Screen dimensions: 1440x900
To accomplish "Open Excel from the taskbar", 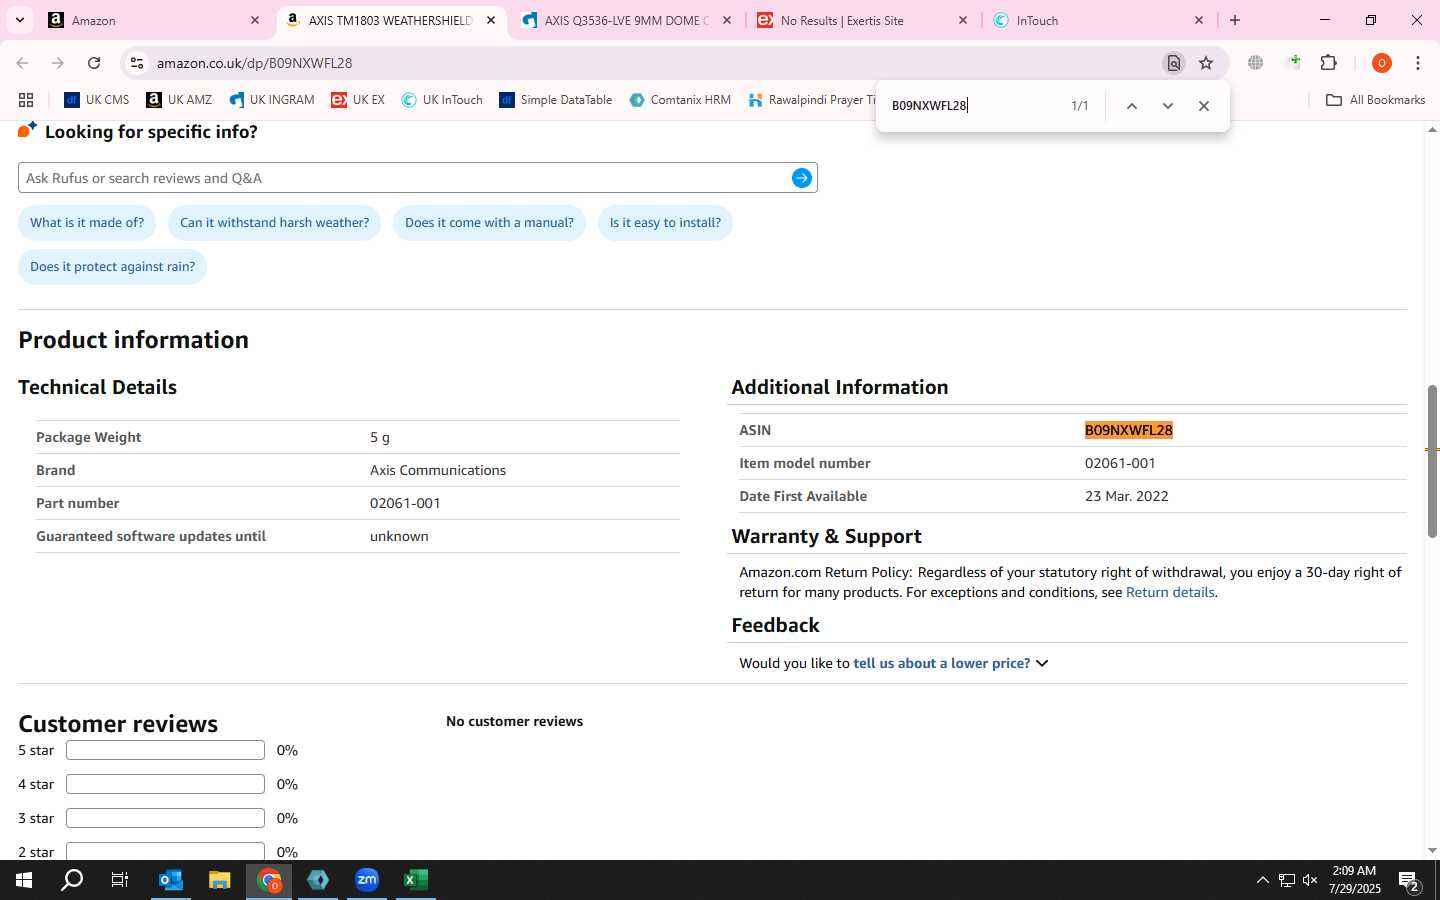I will (x=416, y=880).
